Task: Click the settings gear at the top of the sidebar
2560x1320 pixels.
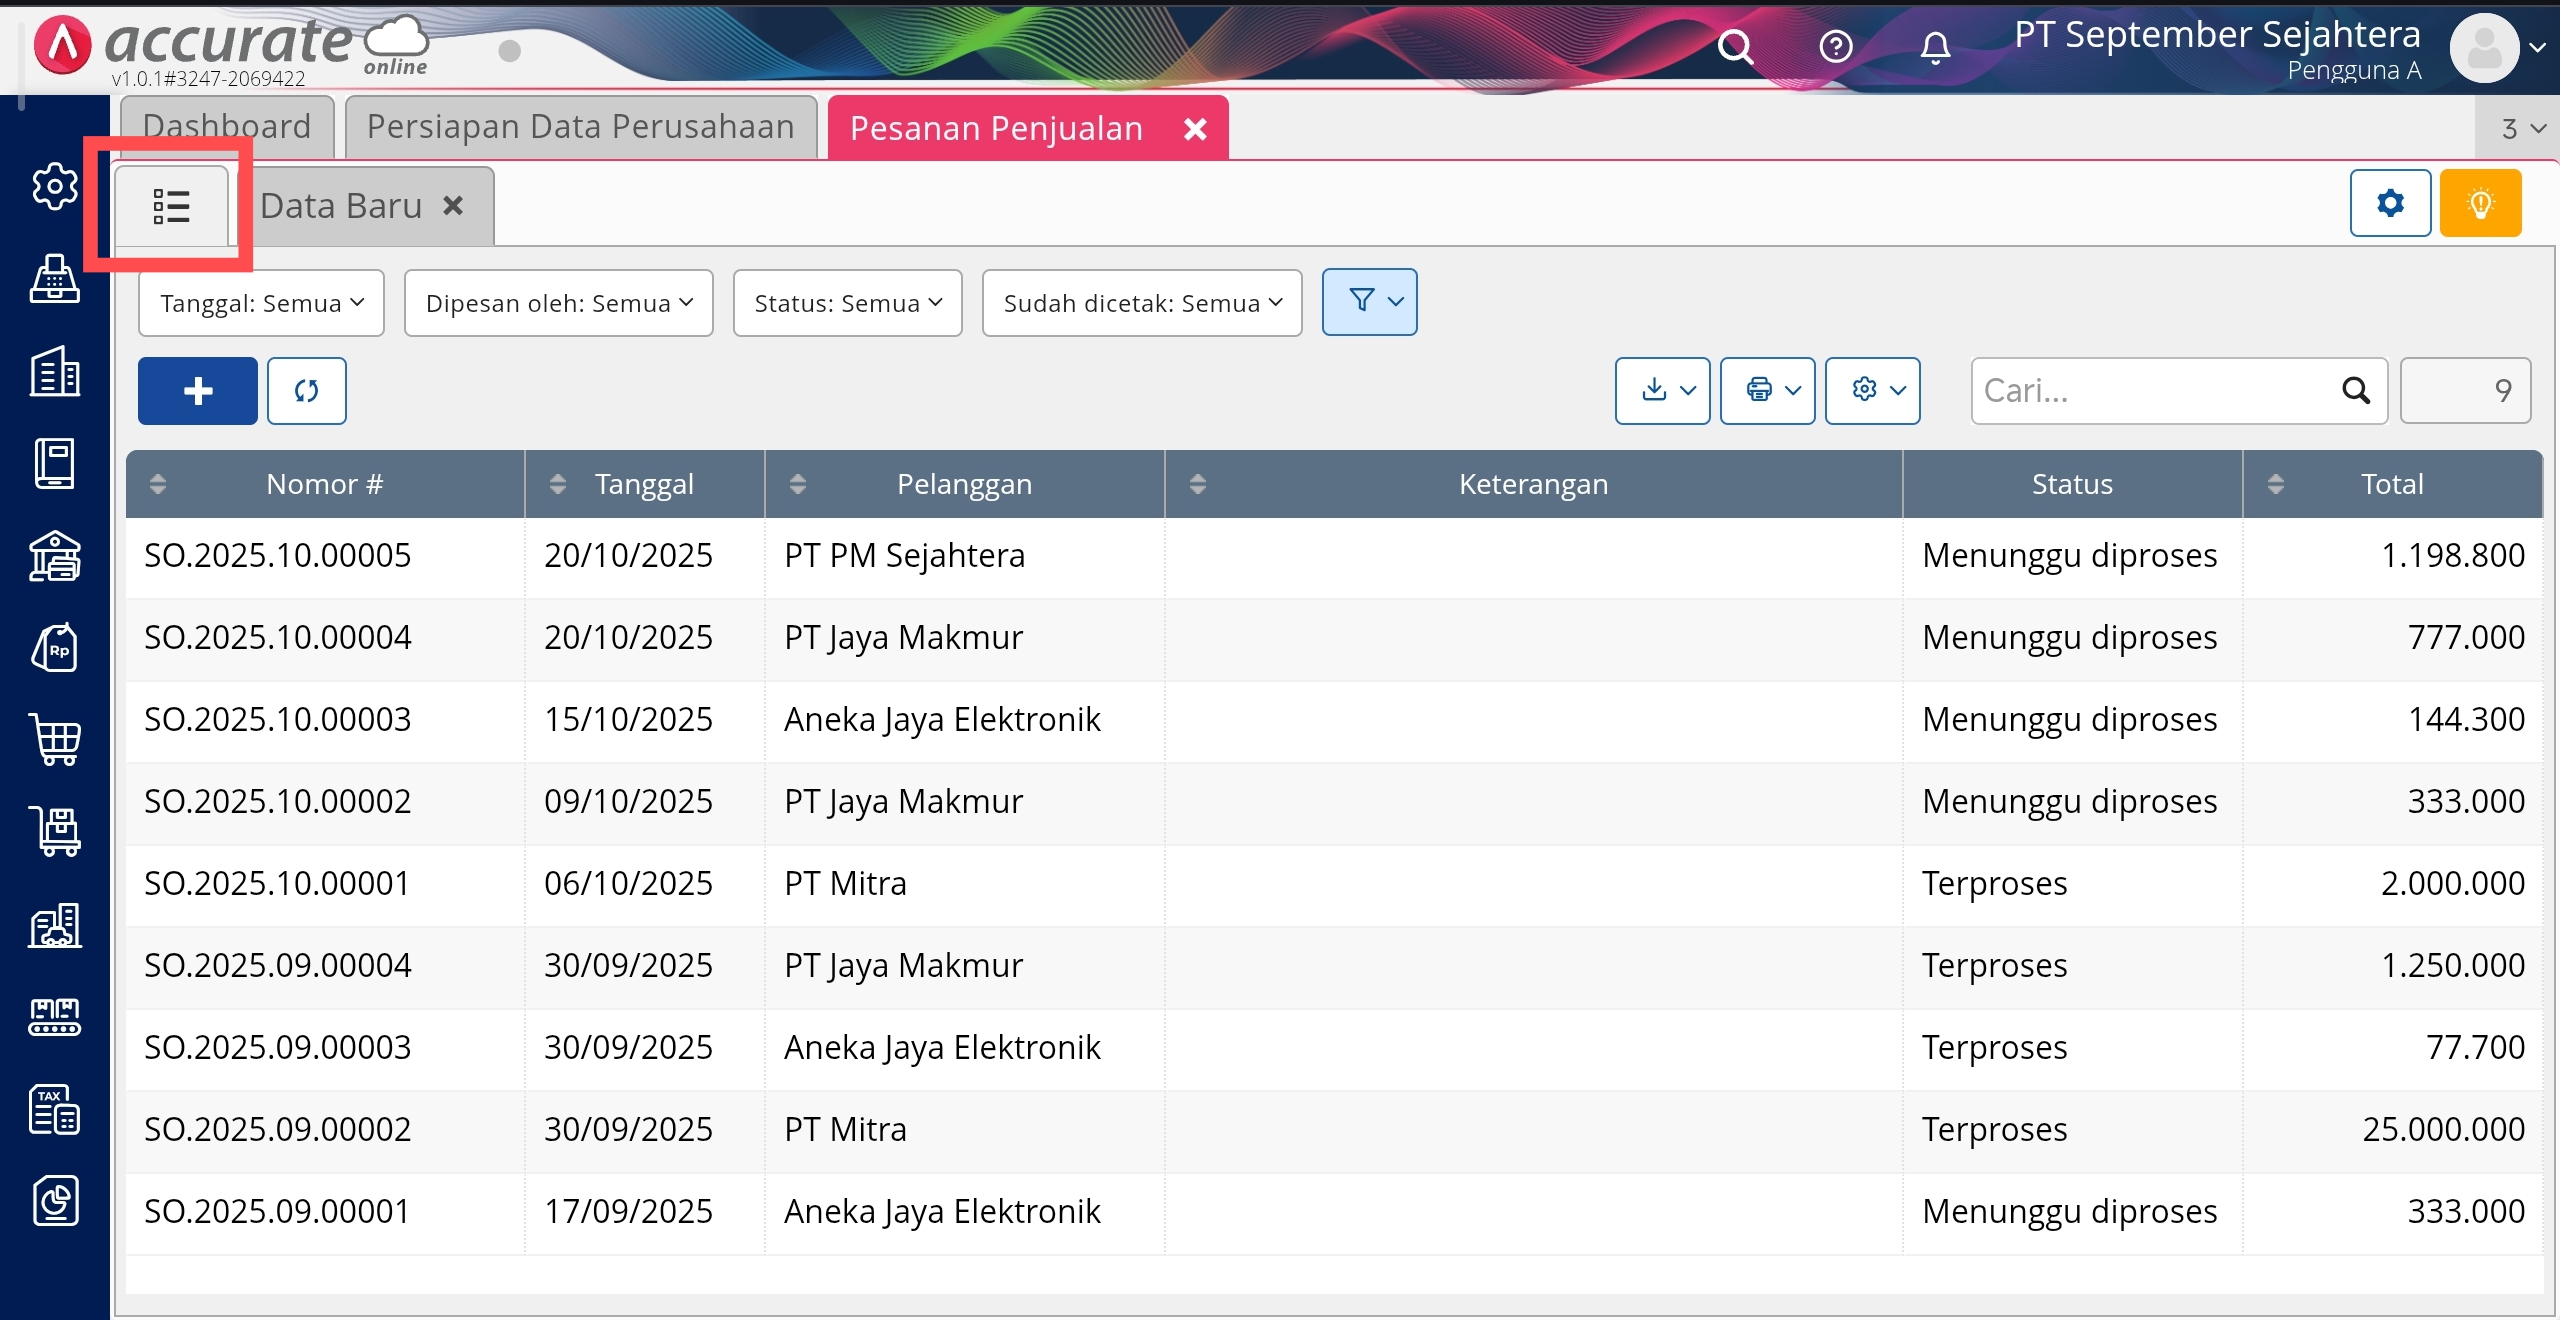Action: click(x=55, y=187)
